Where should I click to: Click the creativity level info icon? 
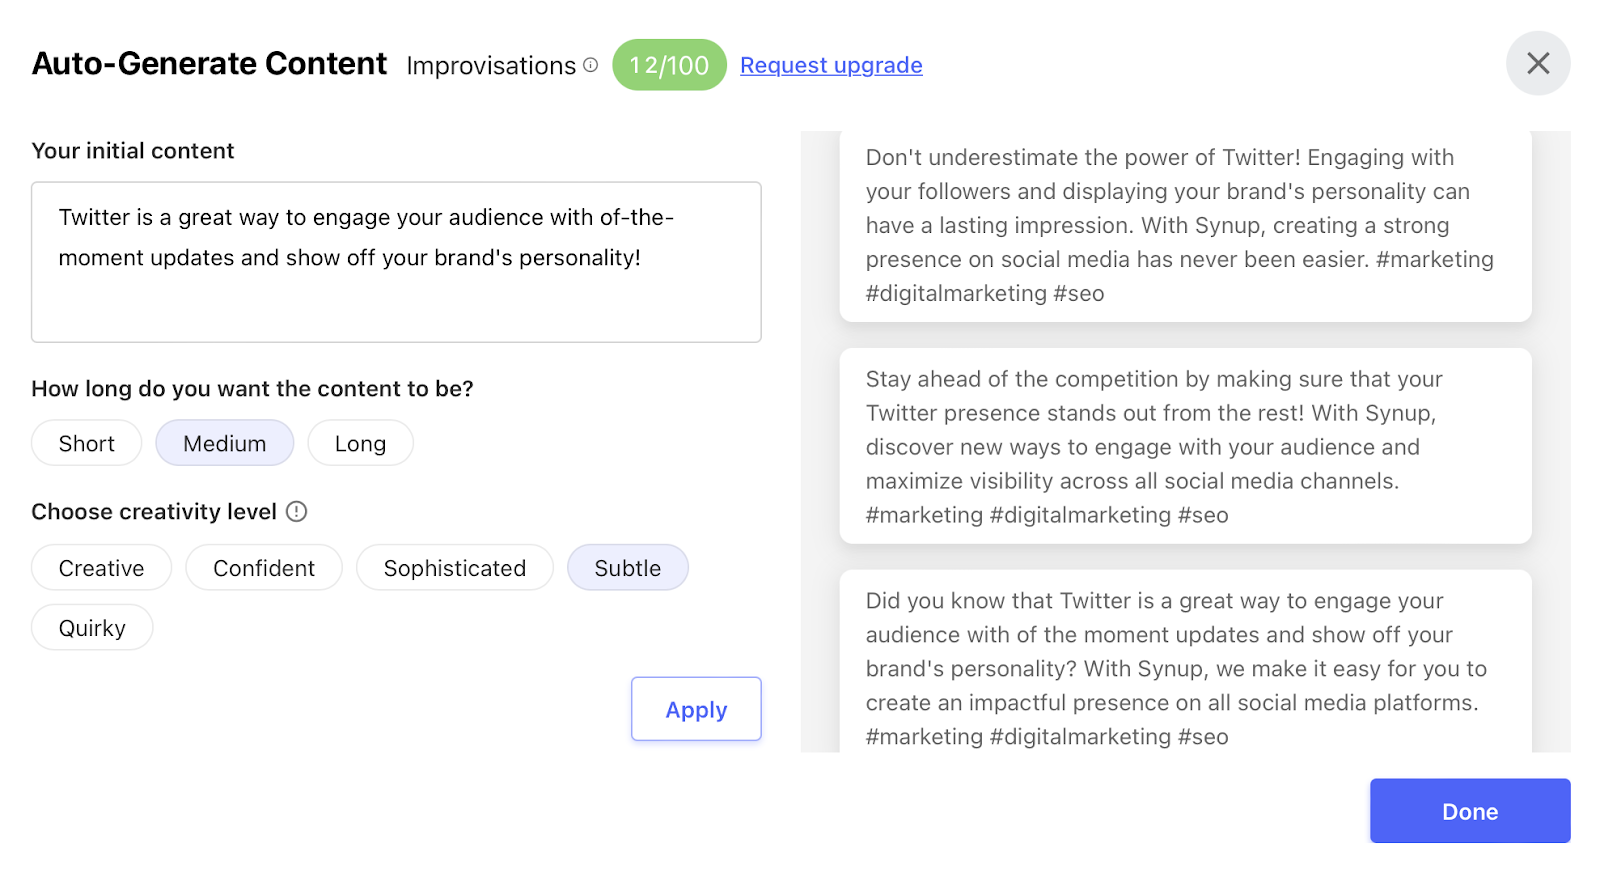(x=297, y=512)
